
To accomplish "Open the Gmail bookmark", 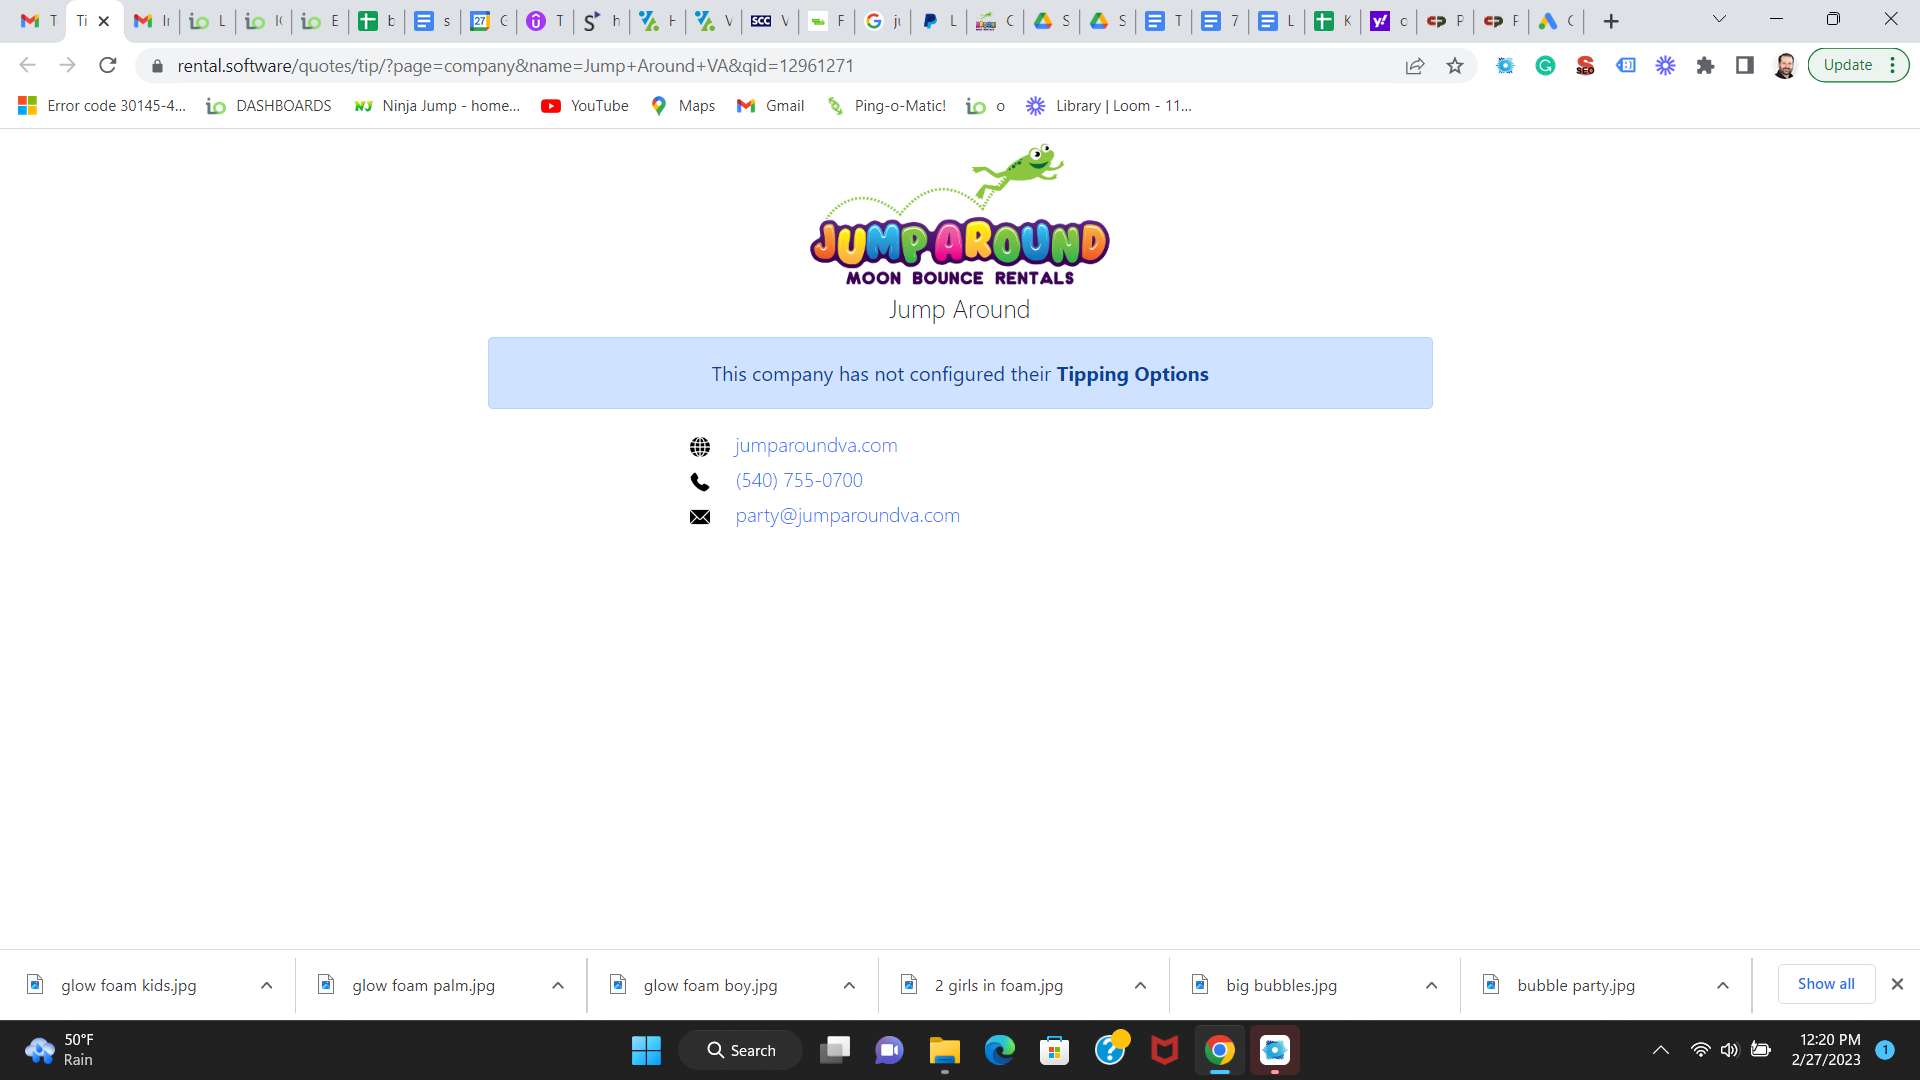I will (x=771, y=106).
